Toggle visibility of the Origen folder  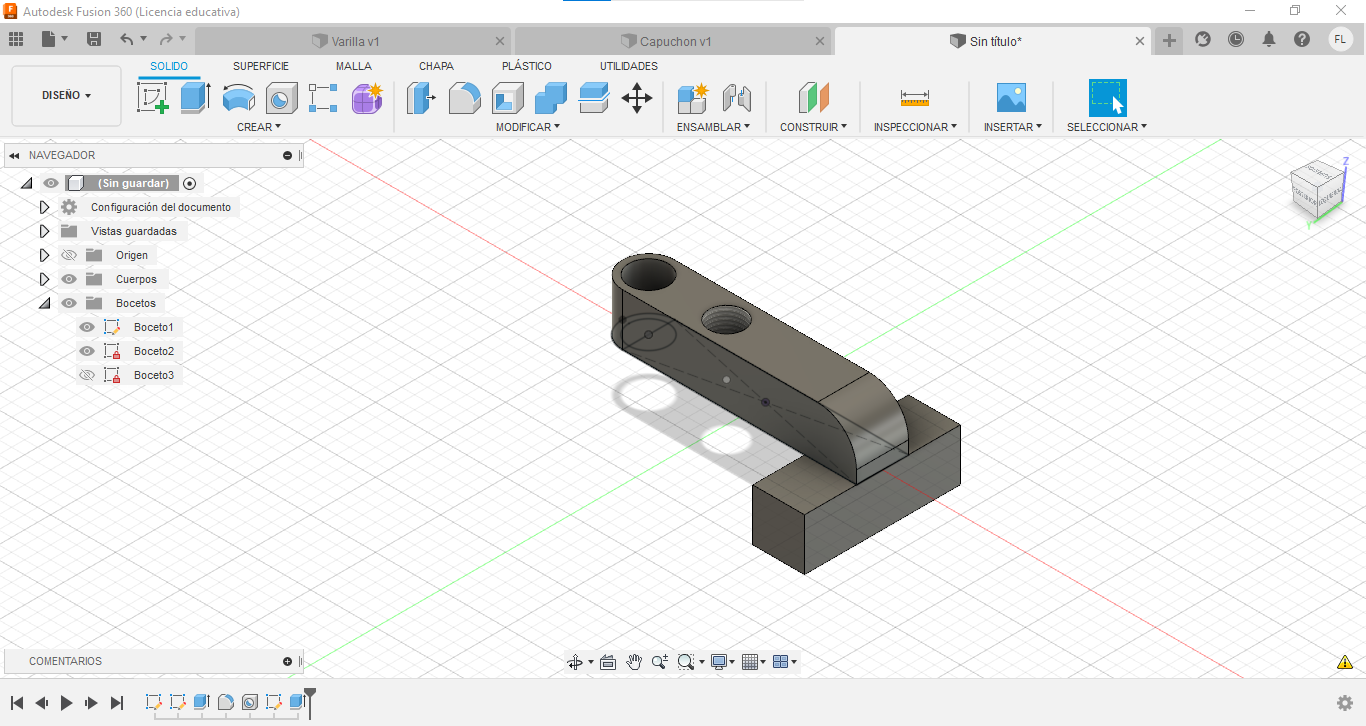tap(69, 255)
